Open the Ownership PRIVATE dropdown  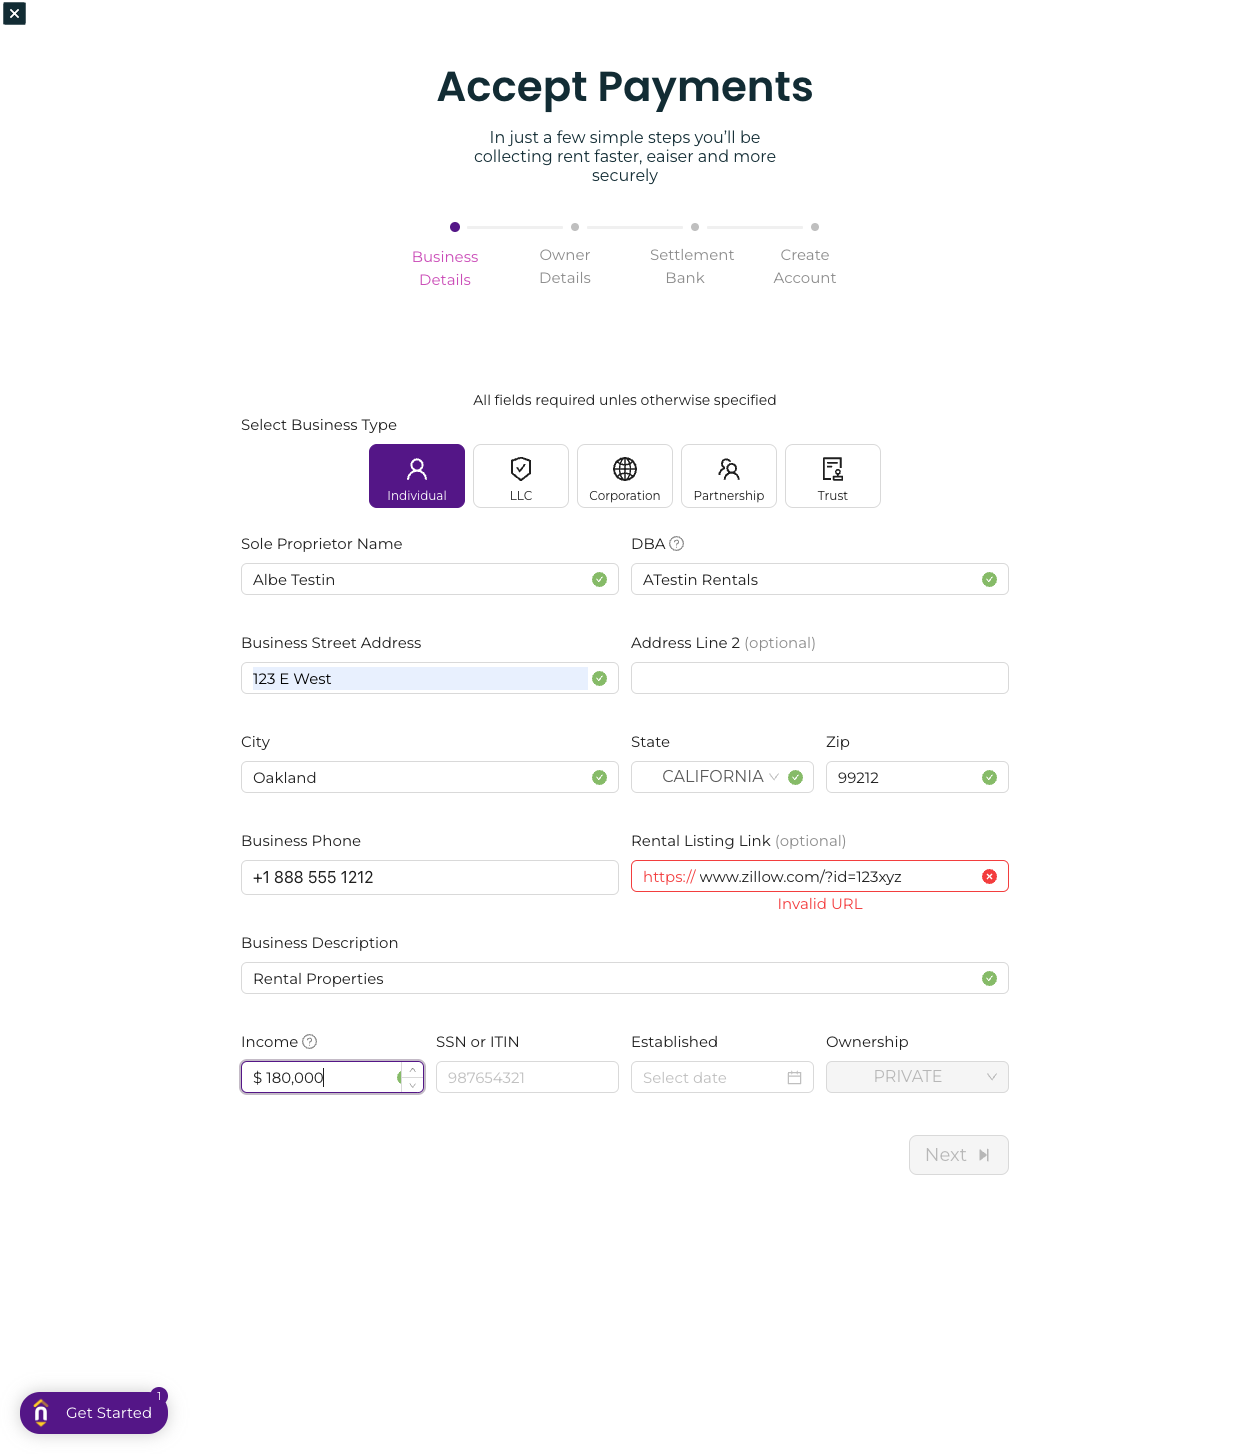917,1077
